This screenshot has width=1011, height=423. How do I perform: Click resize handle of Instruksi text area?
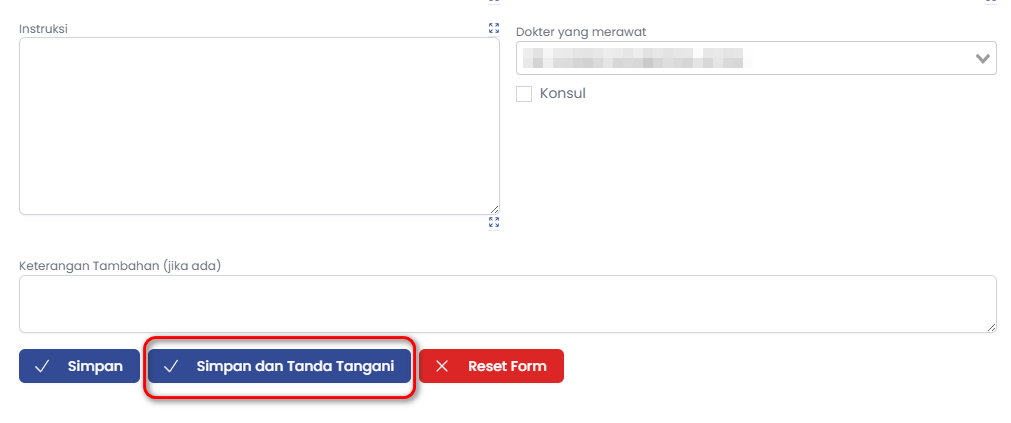pos(494,209)
